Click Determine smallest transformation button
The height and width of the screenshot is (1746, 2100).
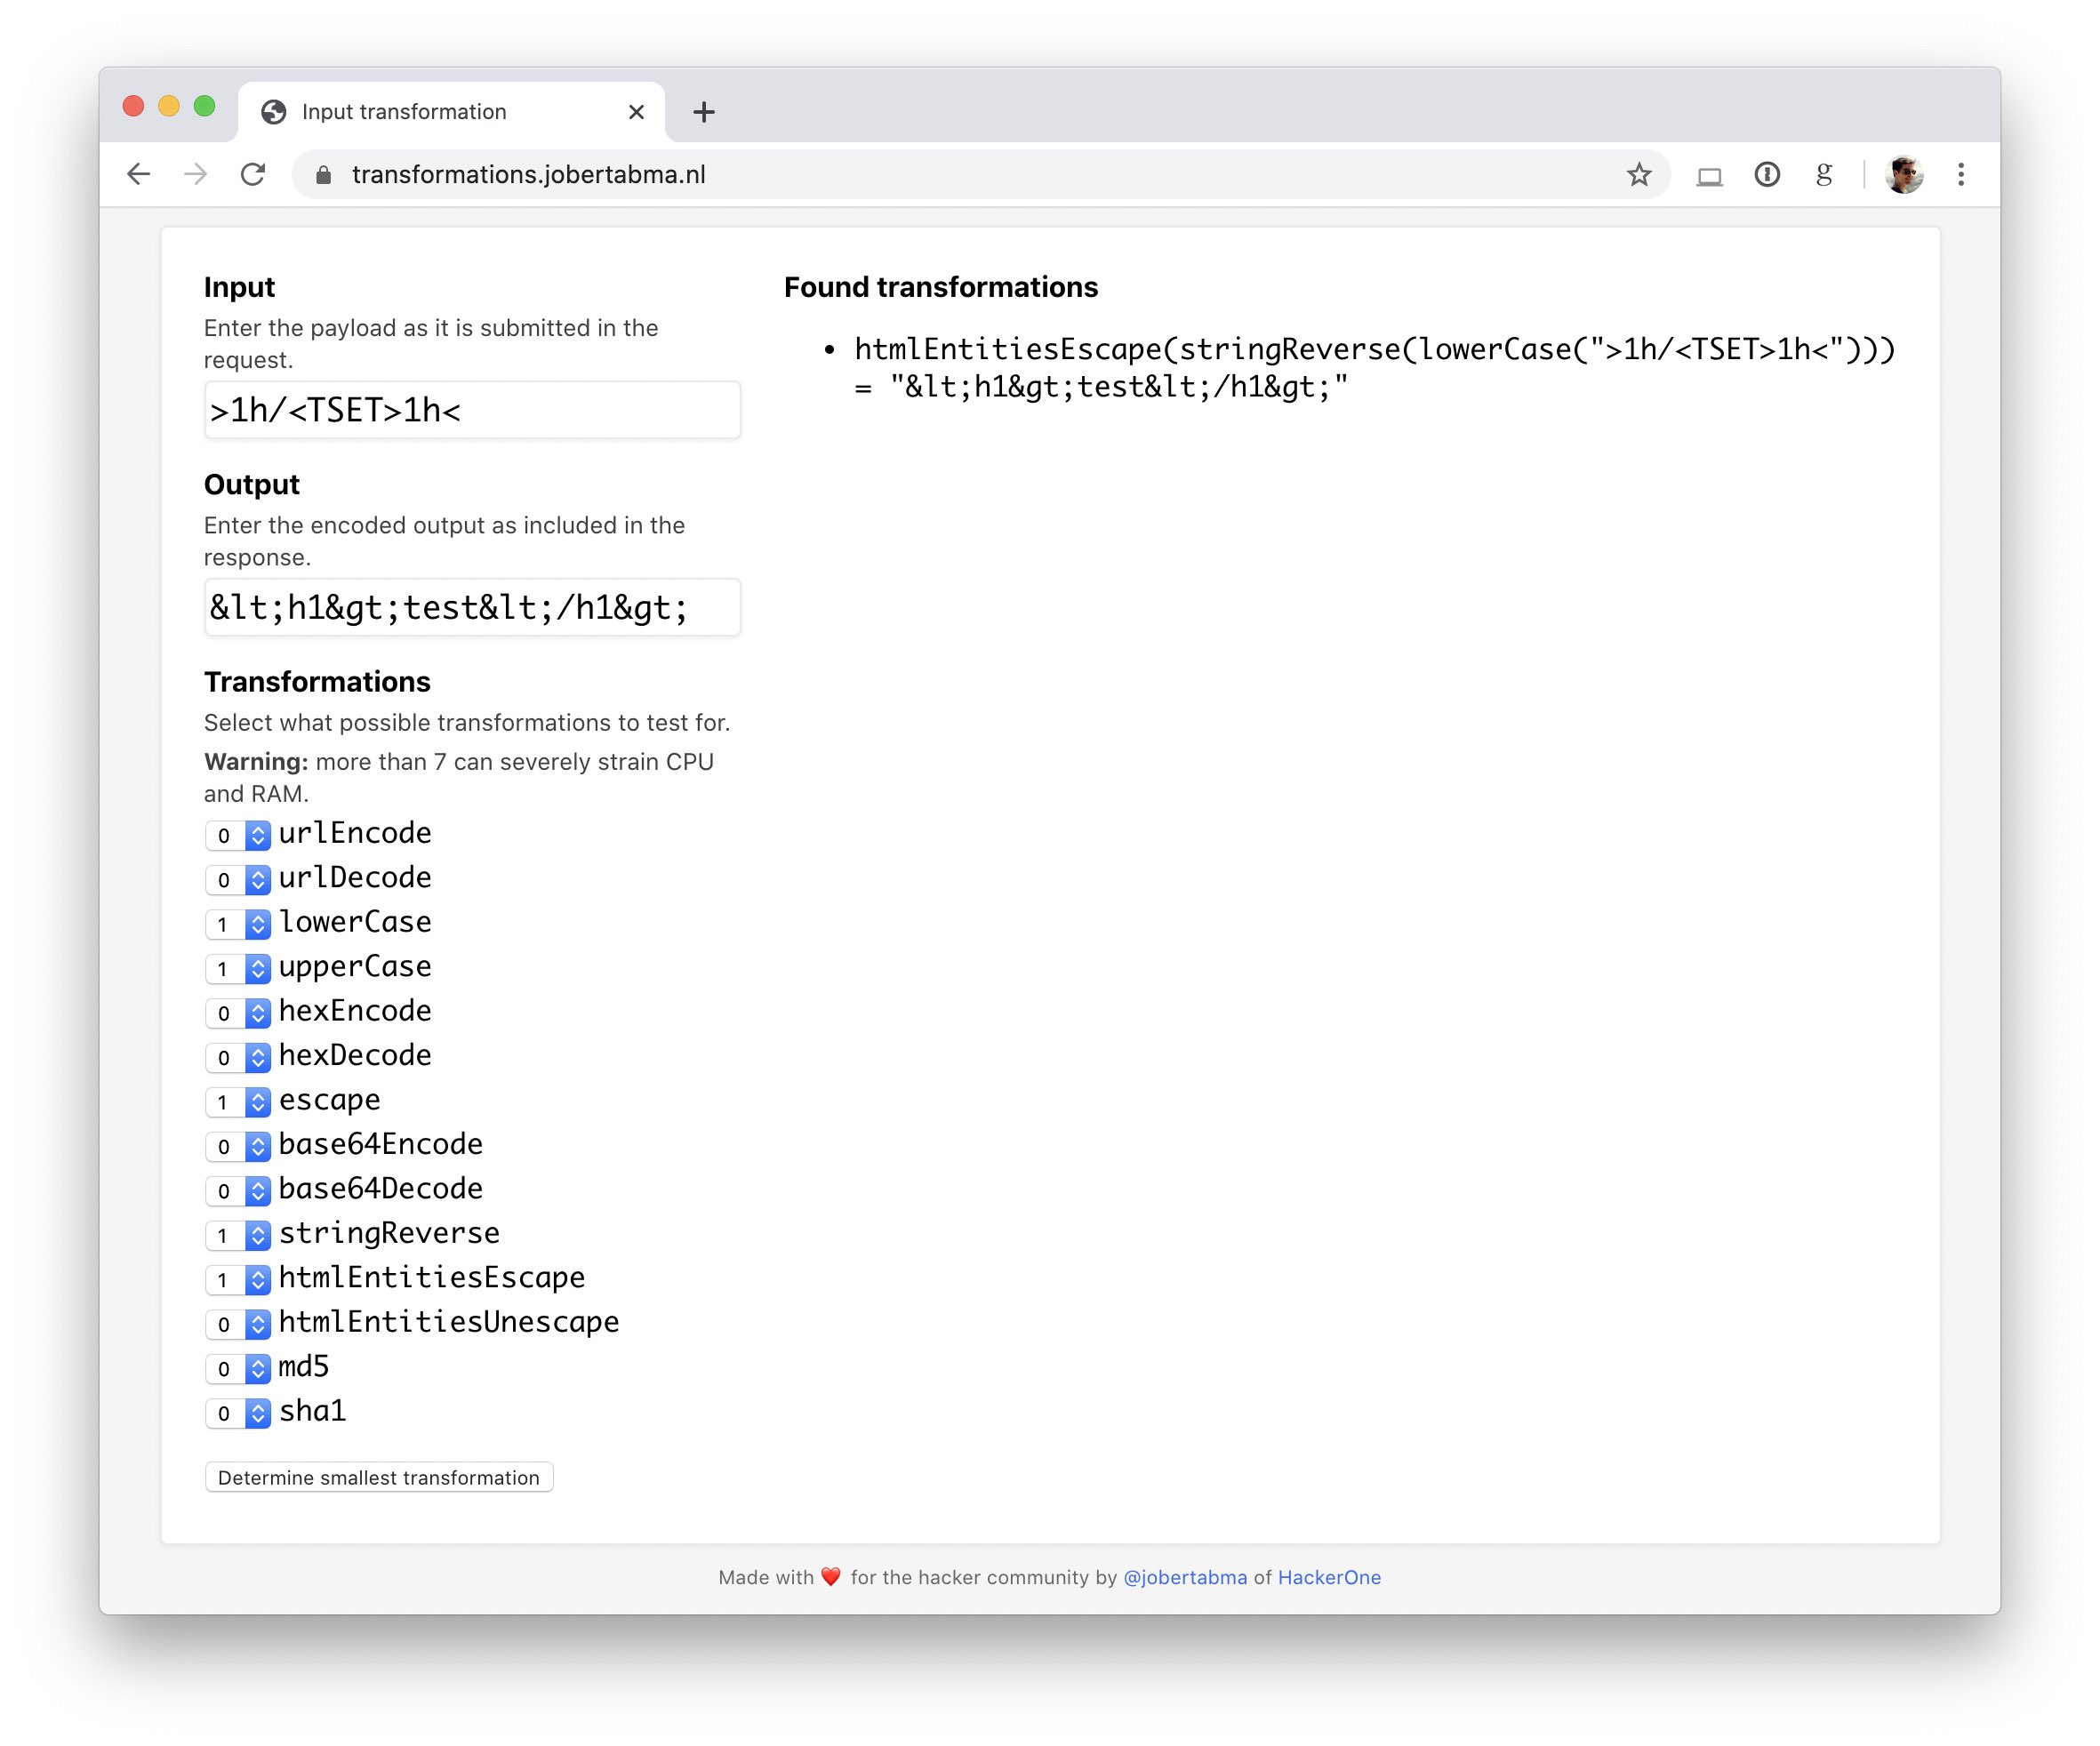pos(379,1477)
